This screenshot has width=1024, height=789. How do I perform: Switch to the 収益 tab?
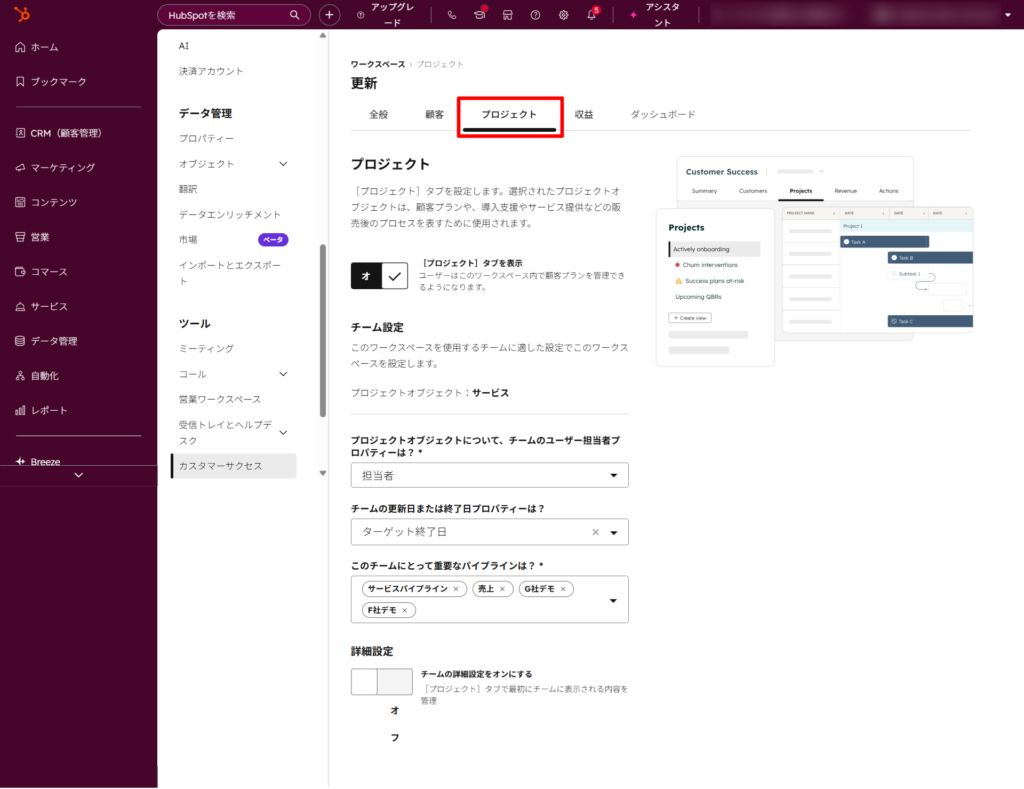[x=584, y=114]
